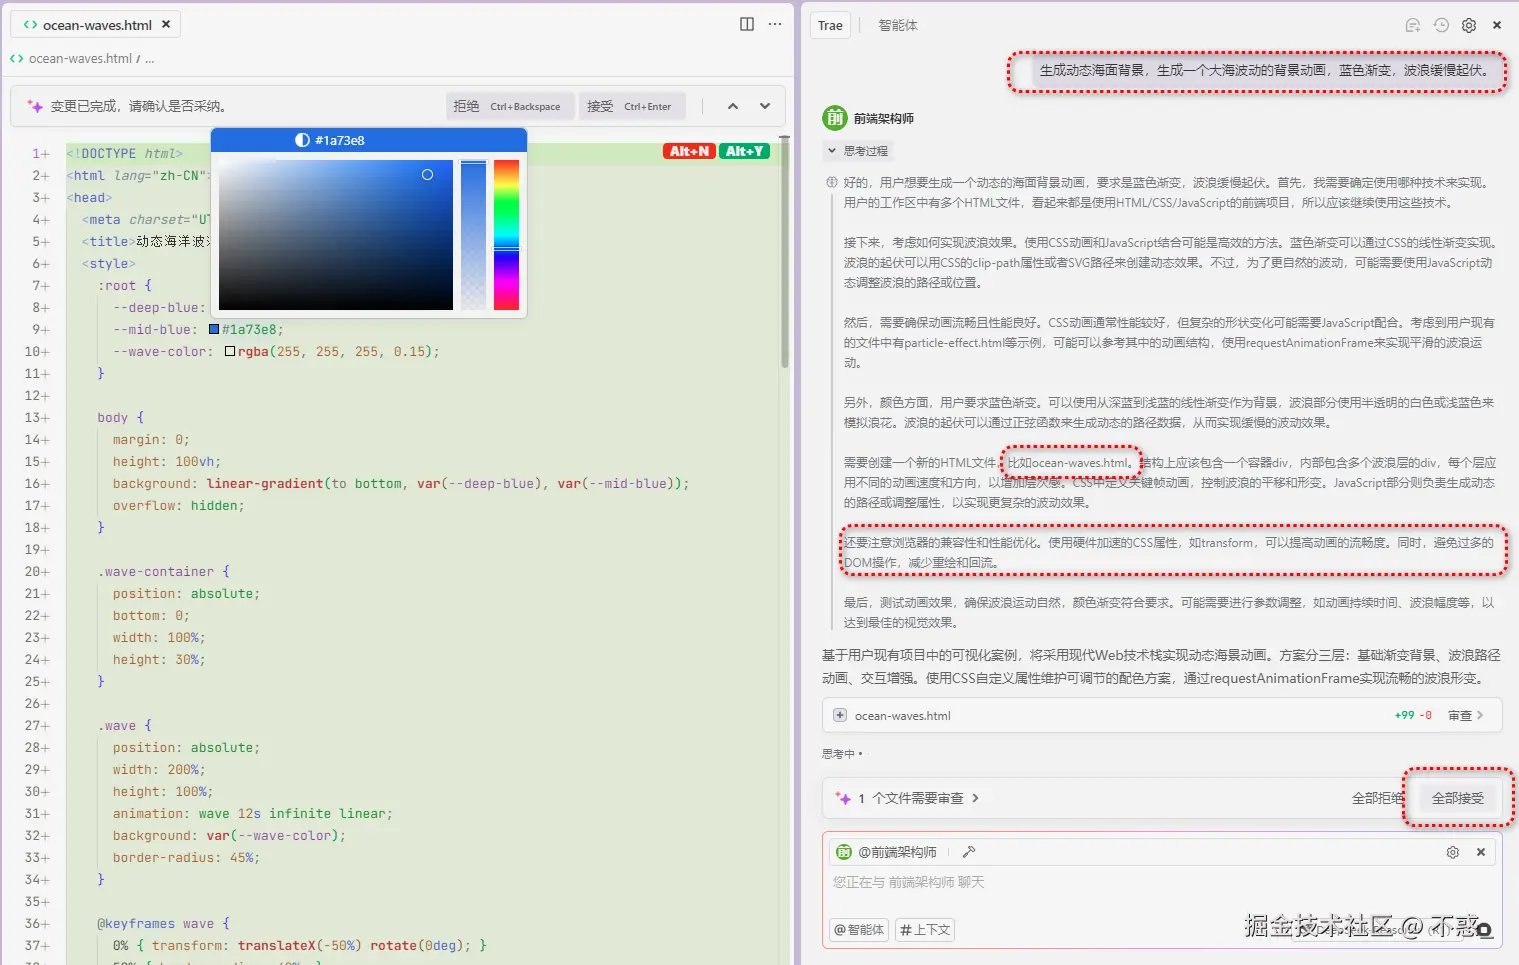Click the opacity strip in color picker
This screenshot has height=965, width=1519.
coord(473,235)
